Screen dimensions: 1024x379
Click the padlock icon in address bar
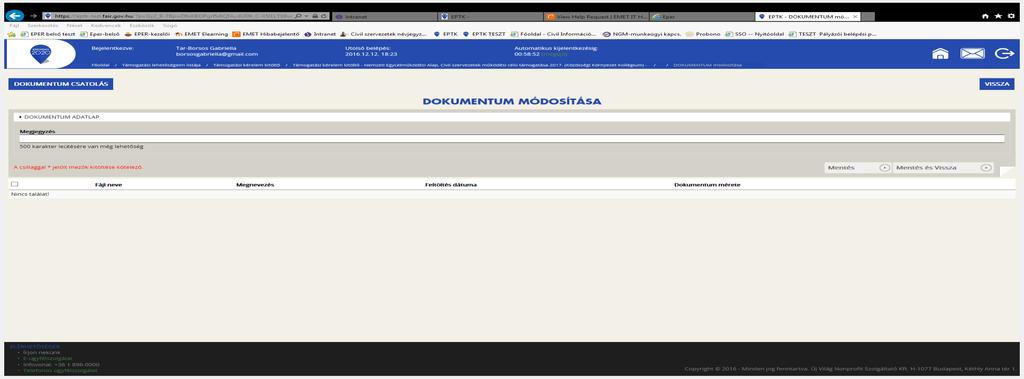(x=315, y=16)
